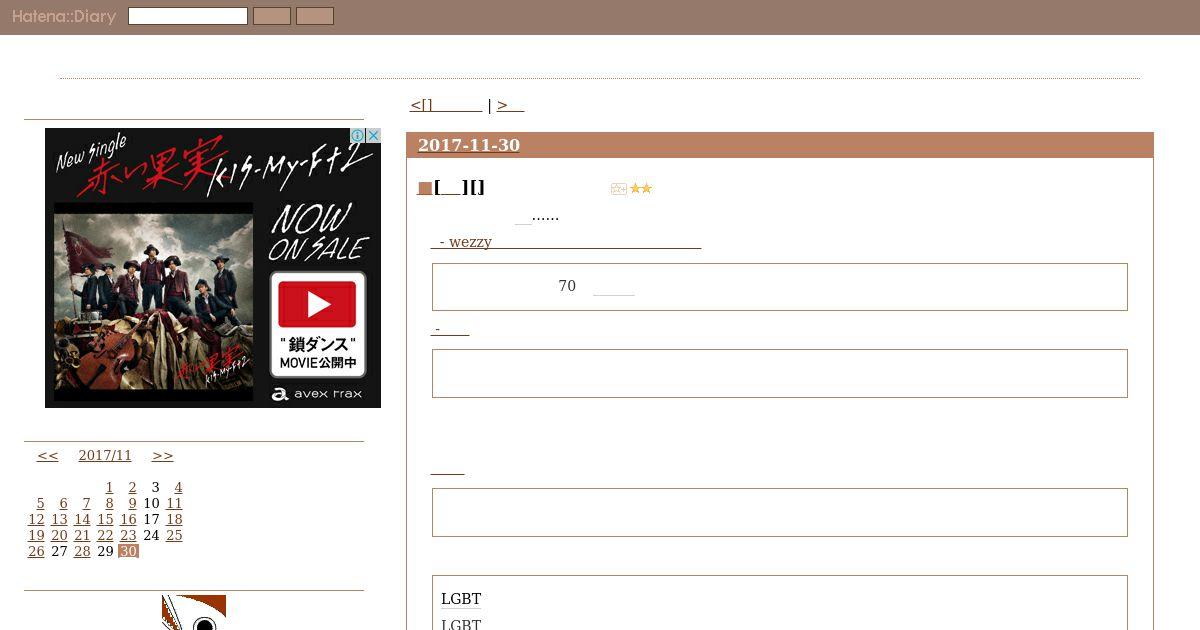Open calendar day 8
Viewport: 1200px width, 630px height.
(109, 504)
